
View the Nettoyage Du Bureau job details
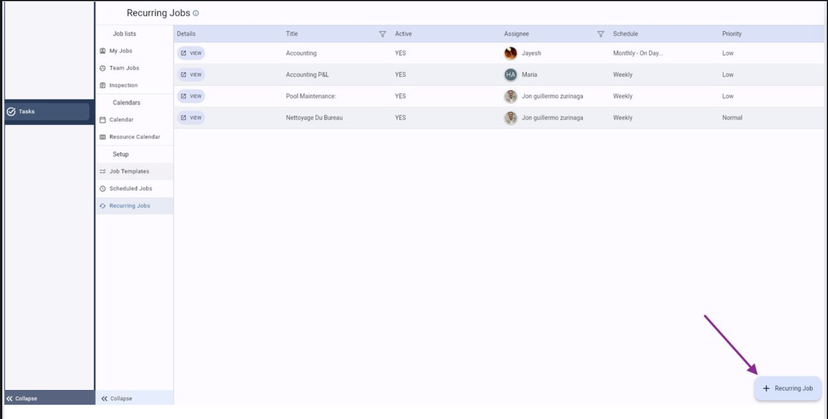191,118
